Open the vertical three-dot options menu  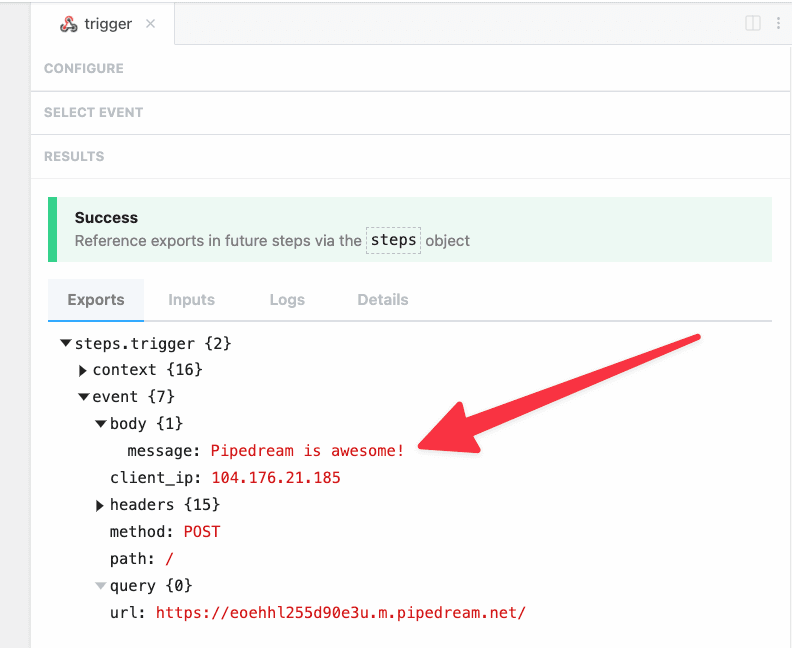[x=778, y=23]
